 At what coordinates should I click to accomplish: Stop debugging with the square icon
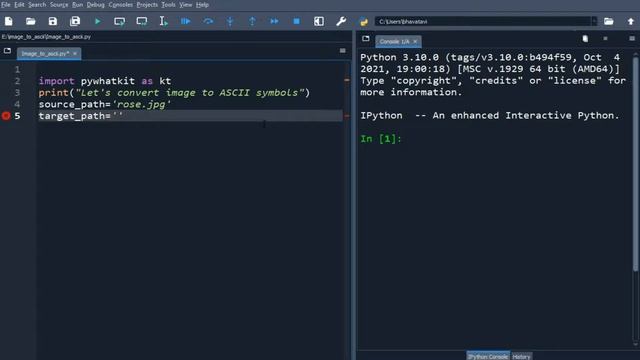(x=297, y=21)
